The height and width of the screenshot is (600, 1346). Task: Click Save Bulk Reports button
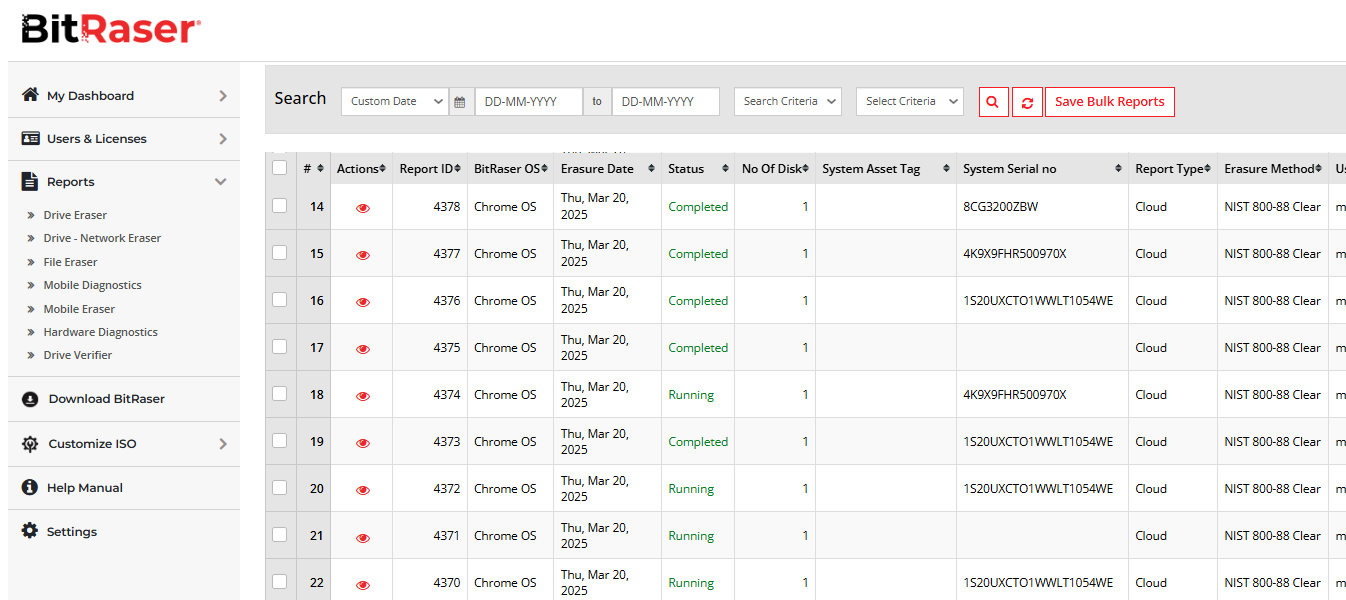1110,102
